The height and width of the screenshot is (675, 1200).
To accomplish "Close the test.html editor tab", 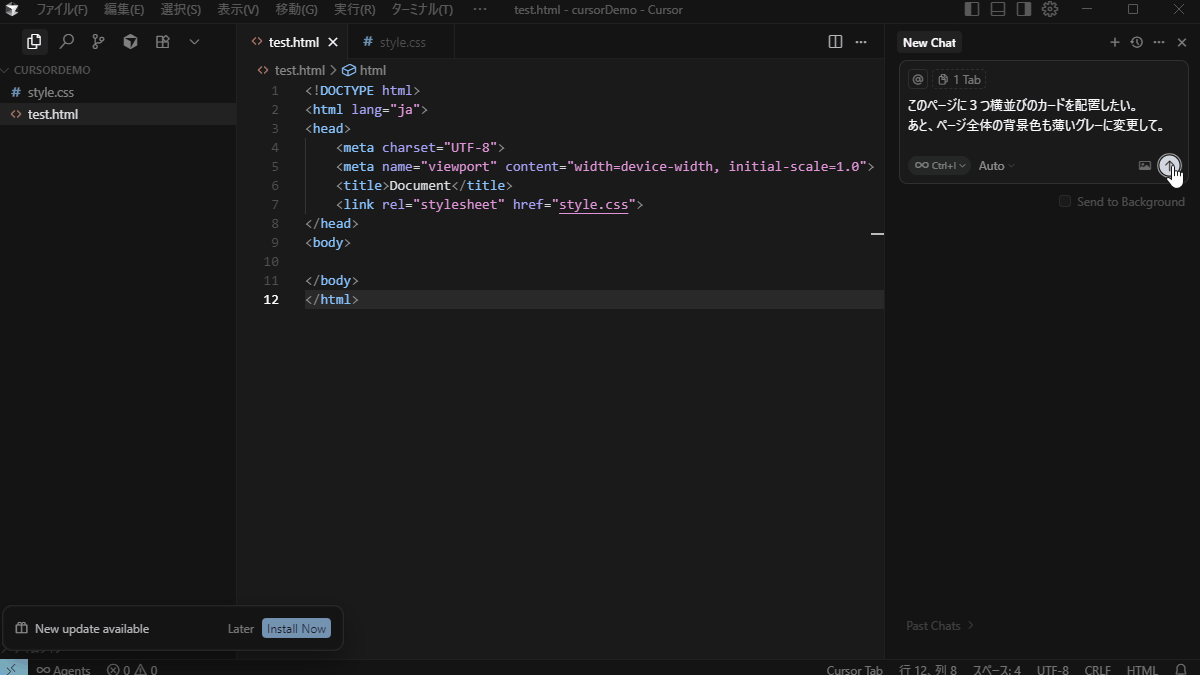I will coord(333,42).
